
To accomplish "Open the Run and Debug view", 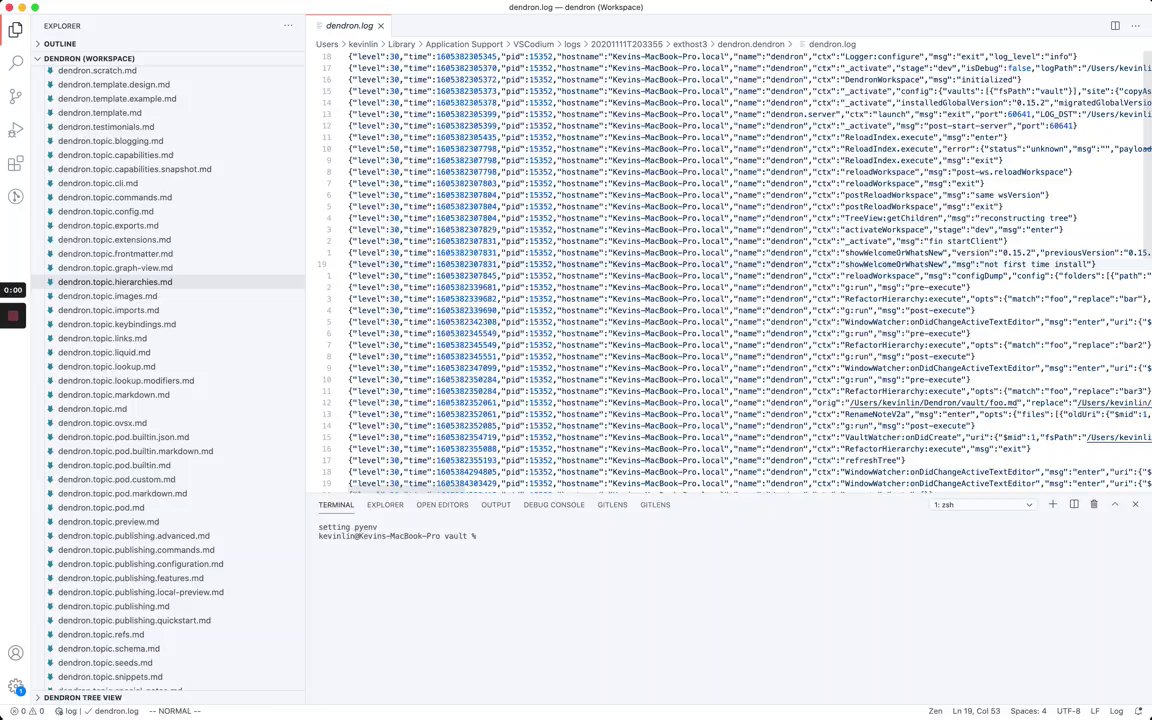I will point(15,130).
